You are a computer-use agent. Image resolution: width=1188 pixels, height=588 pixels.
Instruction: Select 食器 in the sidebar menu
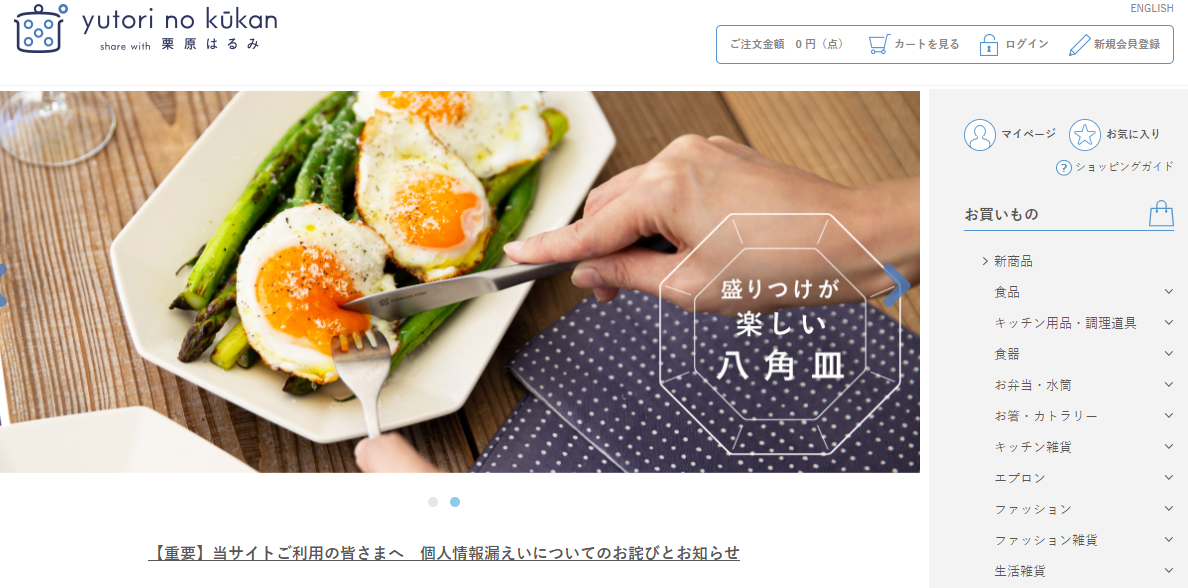[1007, 354]
